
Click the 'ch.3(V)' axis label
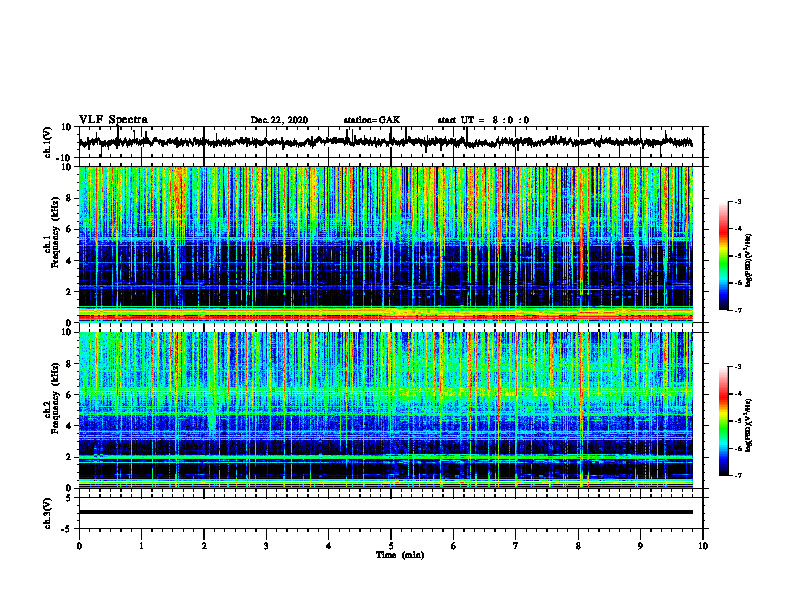[x=48, y=513]
